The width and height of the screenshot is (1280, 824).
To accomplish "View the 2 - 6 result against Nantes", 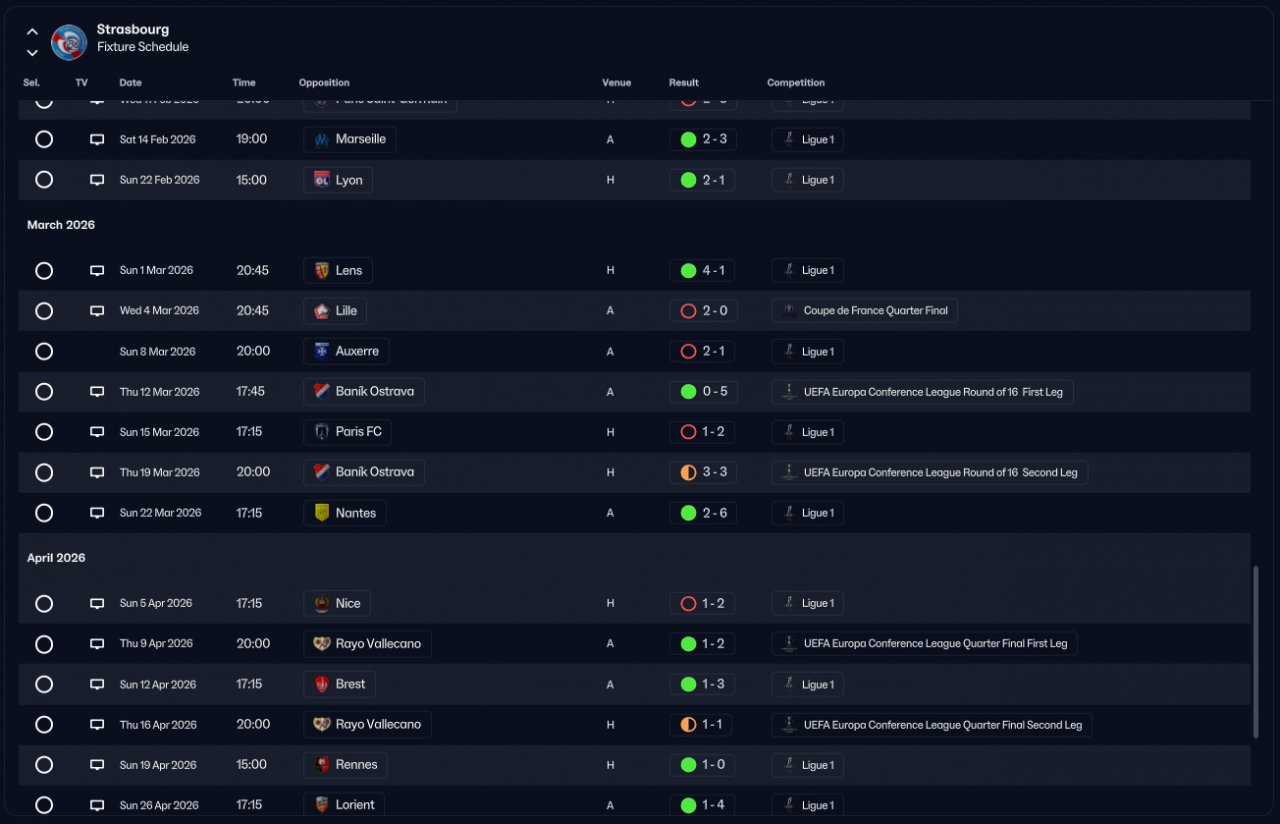I will 703,513.
